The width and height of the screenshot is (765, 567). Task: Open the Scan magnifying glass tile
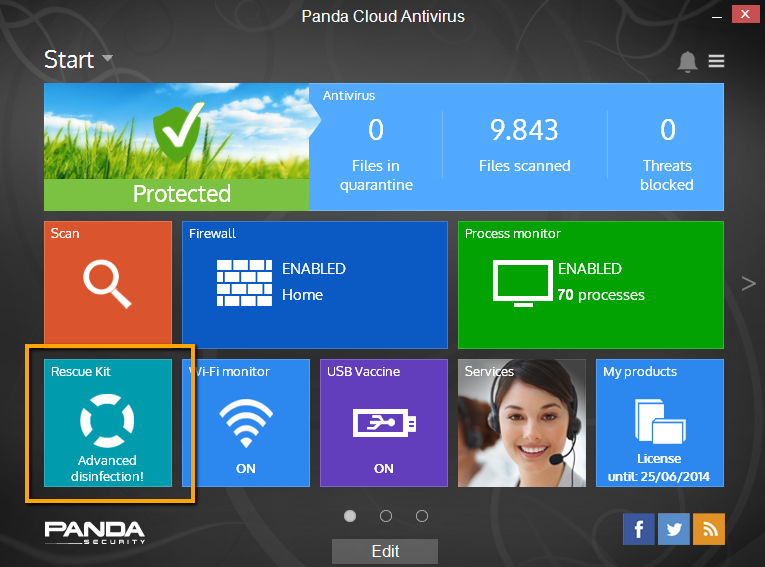pos(108,283)
